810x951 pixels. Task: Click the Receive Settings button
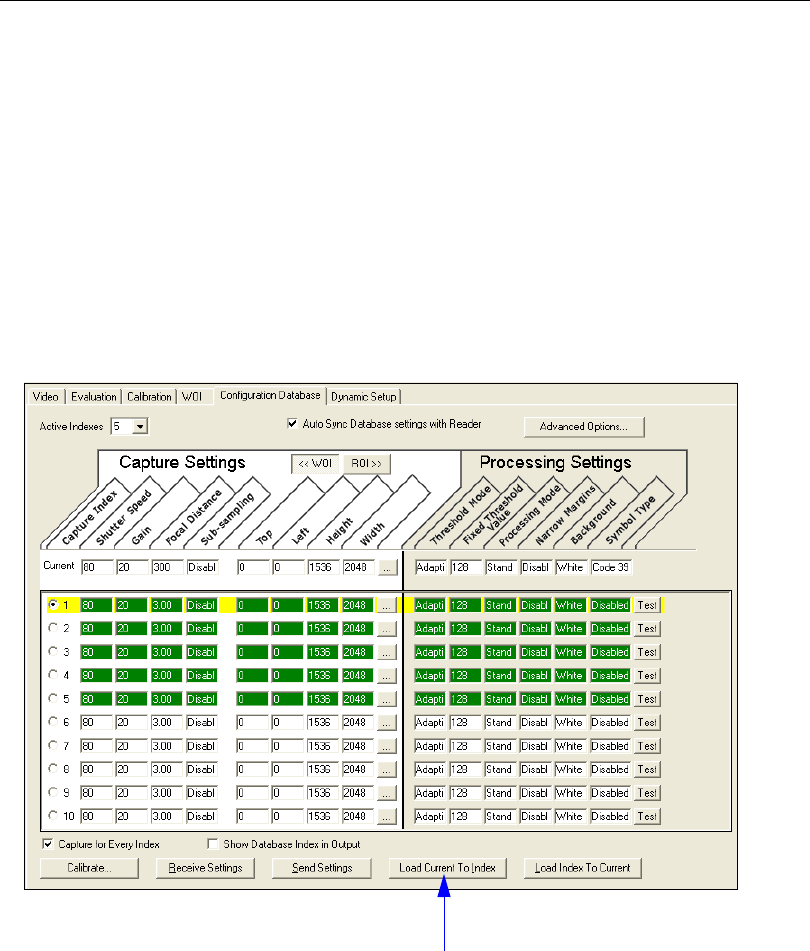point(205,868)
